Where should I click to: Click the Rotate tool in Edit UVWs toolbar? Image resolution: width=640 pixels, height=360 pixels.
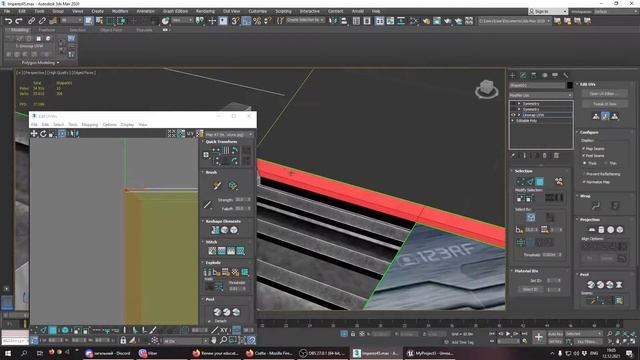pos(43,133)
